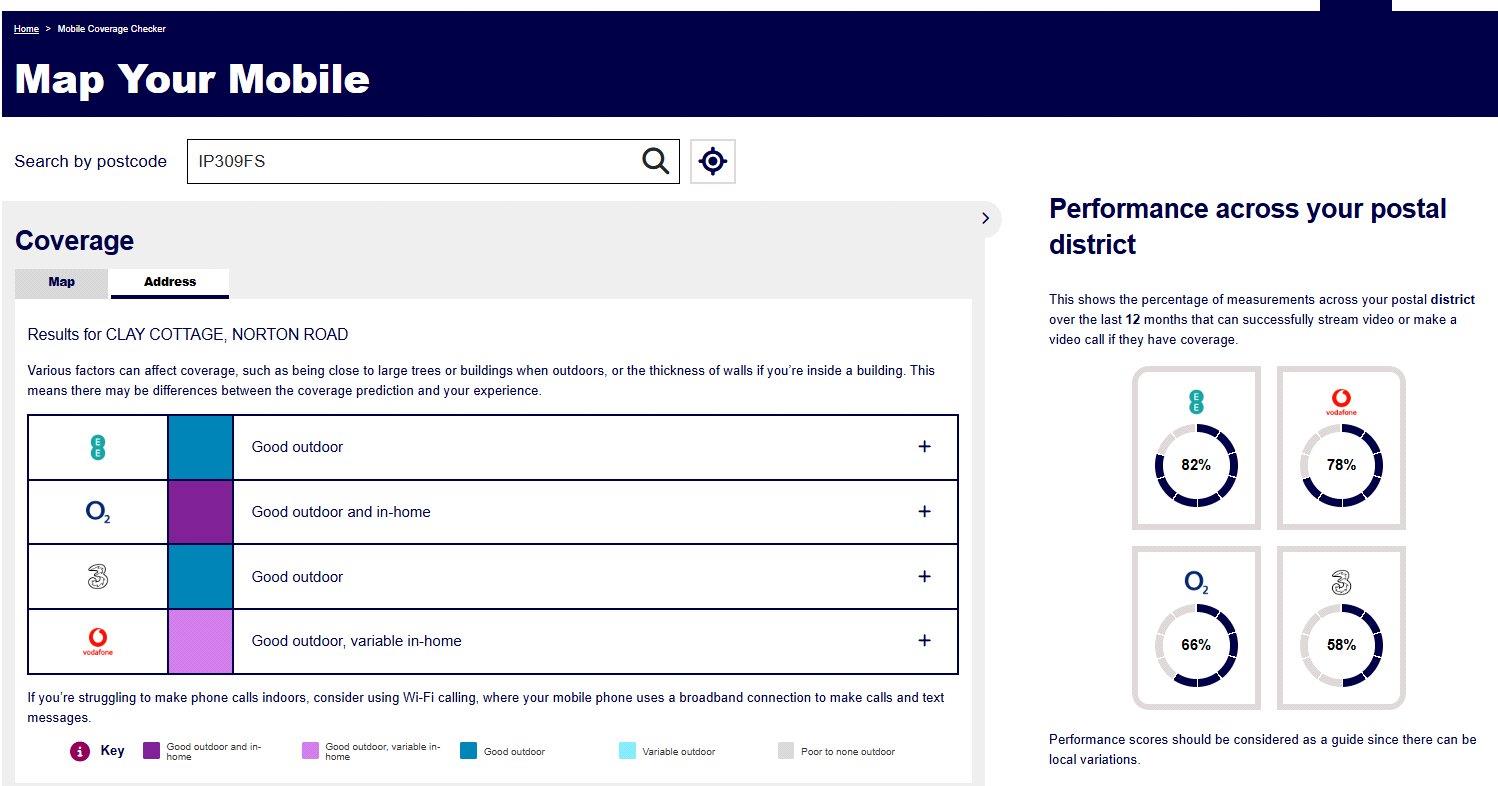The height and width of the screenshot is (786, 1498).
Task: Click EE logo in performance card
Action: [1196, 402]
